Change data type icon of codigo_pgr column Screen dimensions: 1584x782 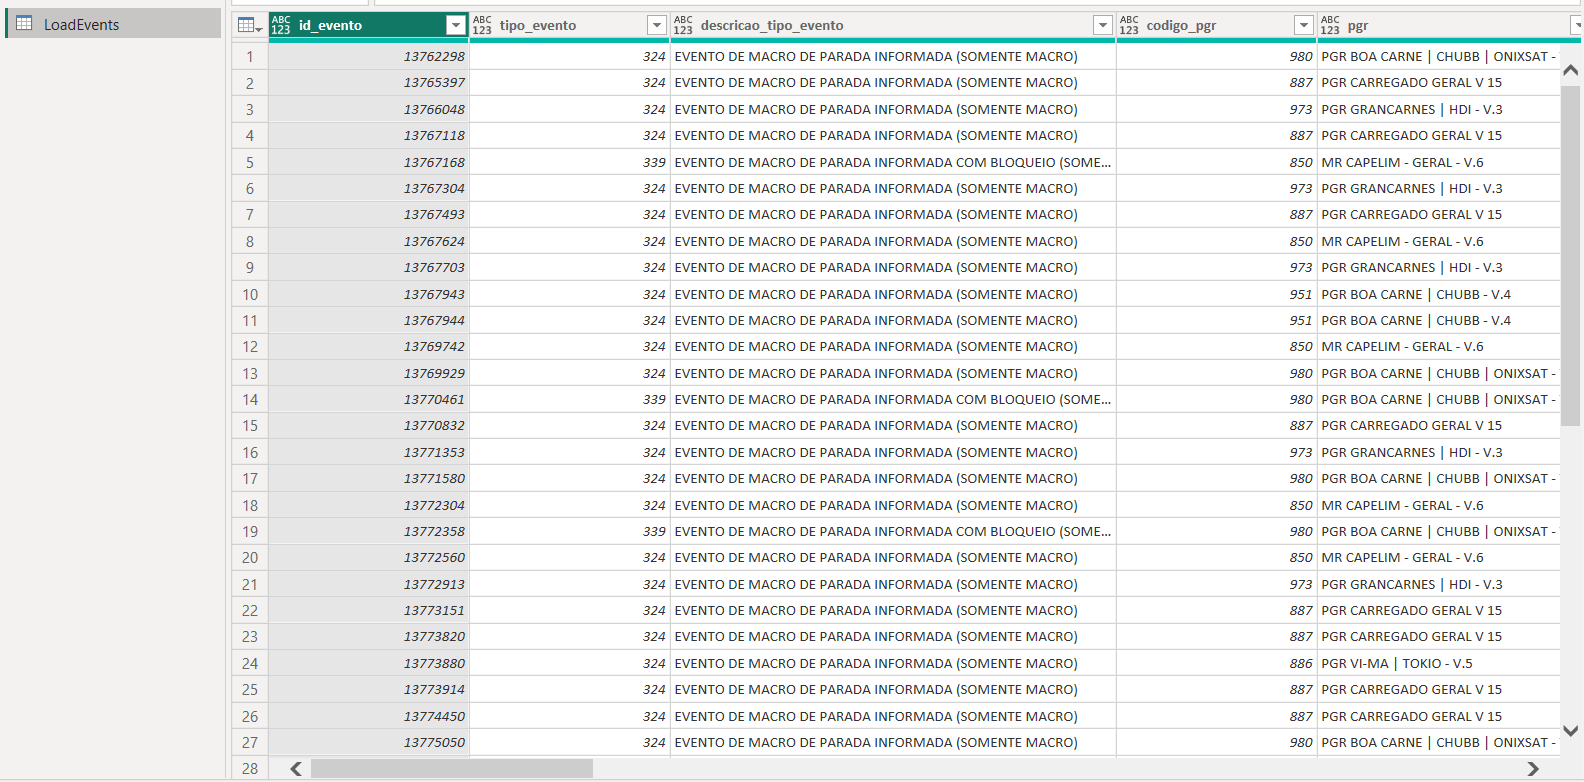[1129, 25]
